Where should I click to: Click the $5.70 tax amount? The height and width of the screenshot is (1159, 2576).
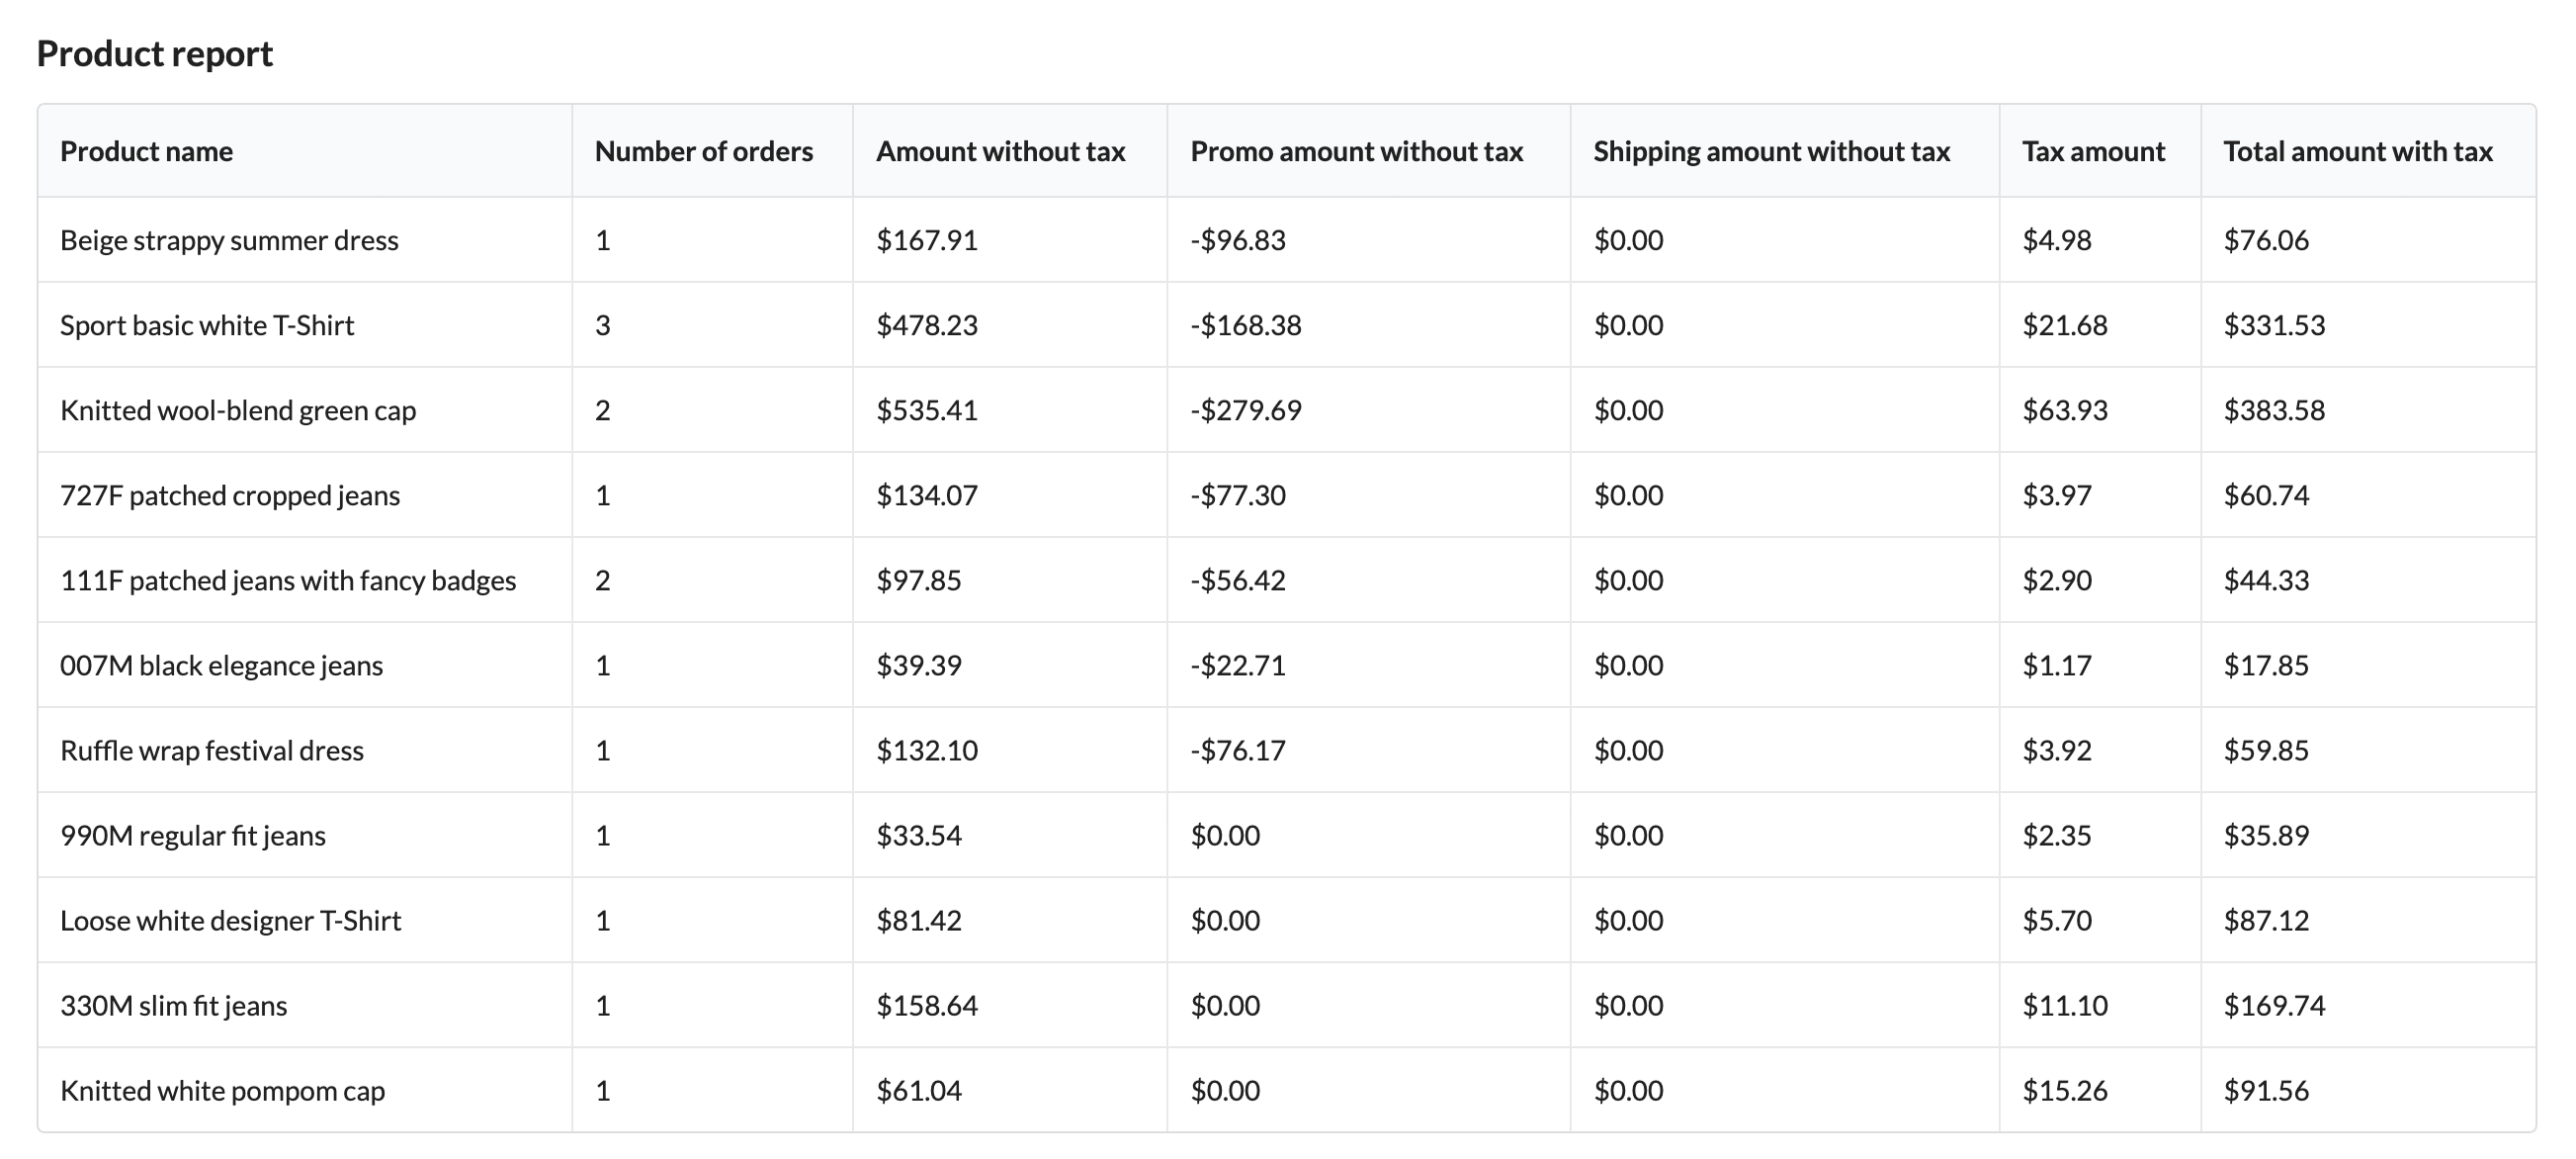[2057, 920]
